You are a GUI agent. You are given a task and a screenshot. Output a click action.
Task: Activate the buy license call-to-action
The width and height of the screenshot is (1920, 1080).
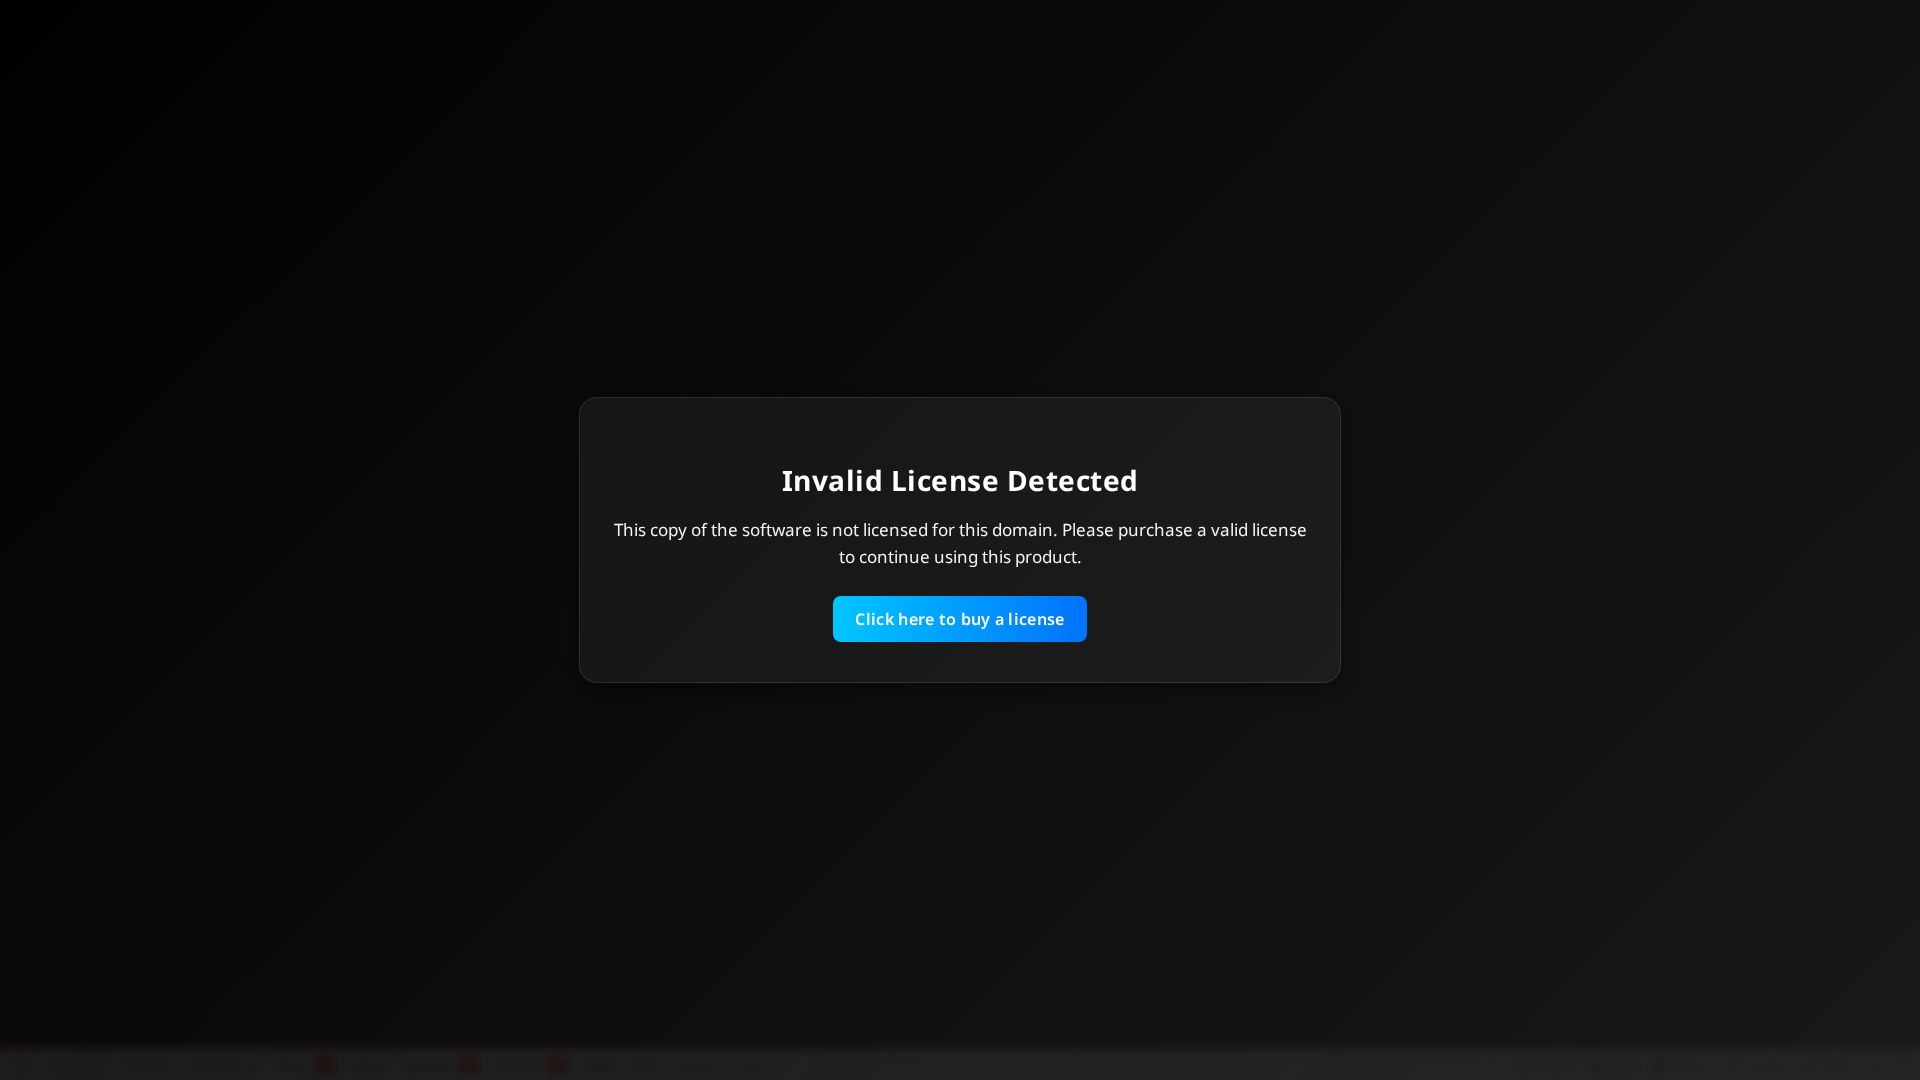click(959, 618)
